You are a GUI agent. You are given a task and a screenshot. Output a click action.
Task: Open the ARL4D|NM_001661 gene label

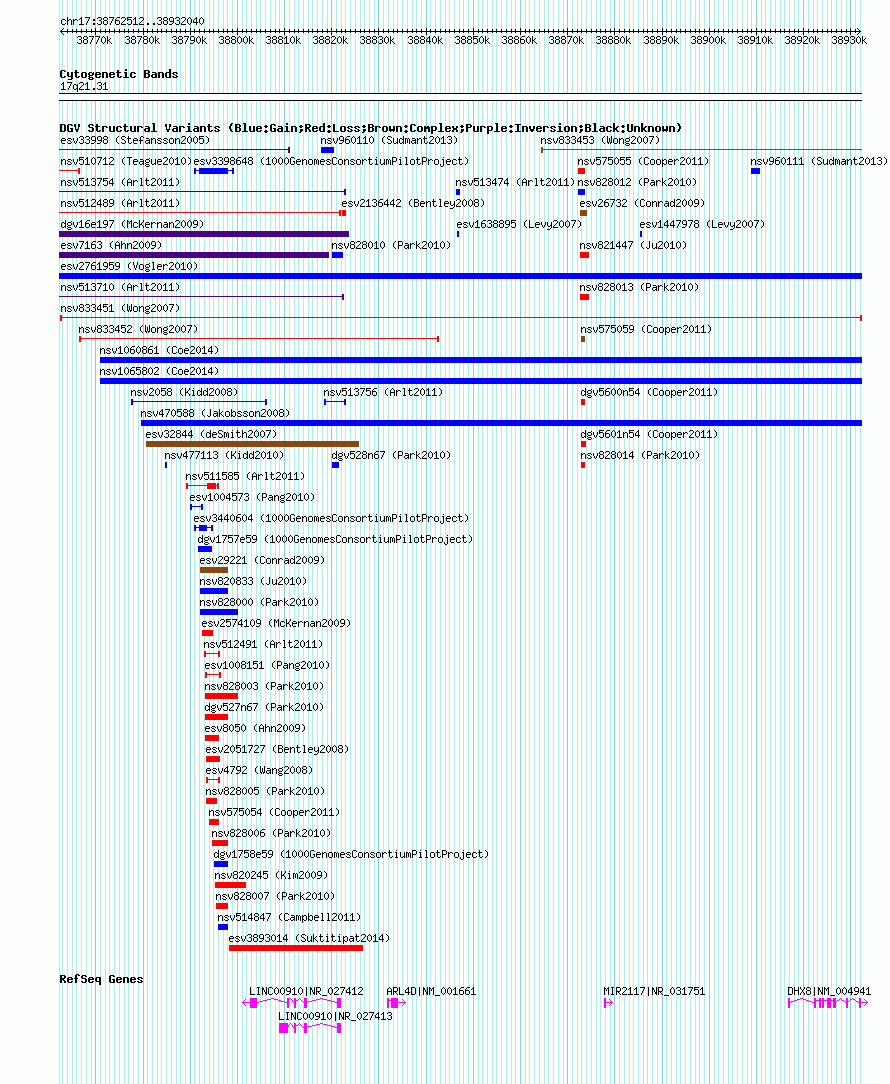point(431,991)
